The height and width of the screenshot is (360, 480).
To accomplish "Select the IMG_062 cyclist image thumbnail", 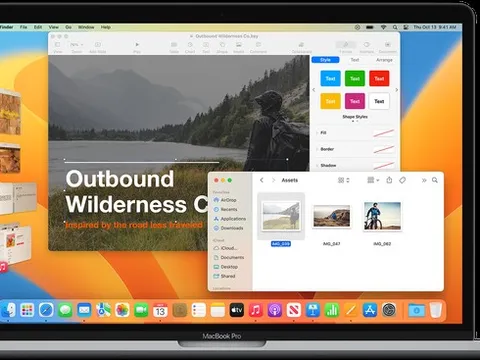I will (x=382, y=216).
